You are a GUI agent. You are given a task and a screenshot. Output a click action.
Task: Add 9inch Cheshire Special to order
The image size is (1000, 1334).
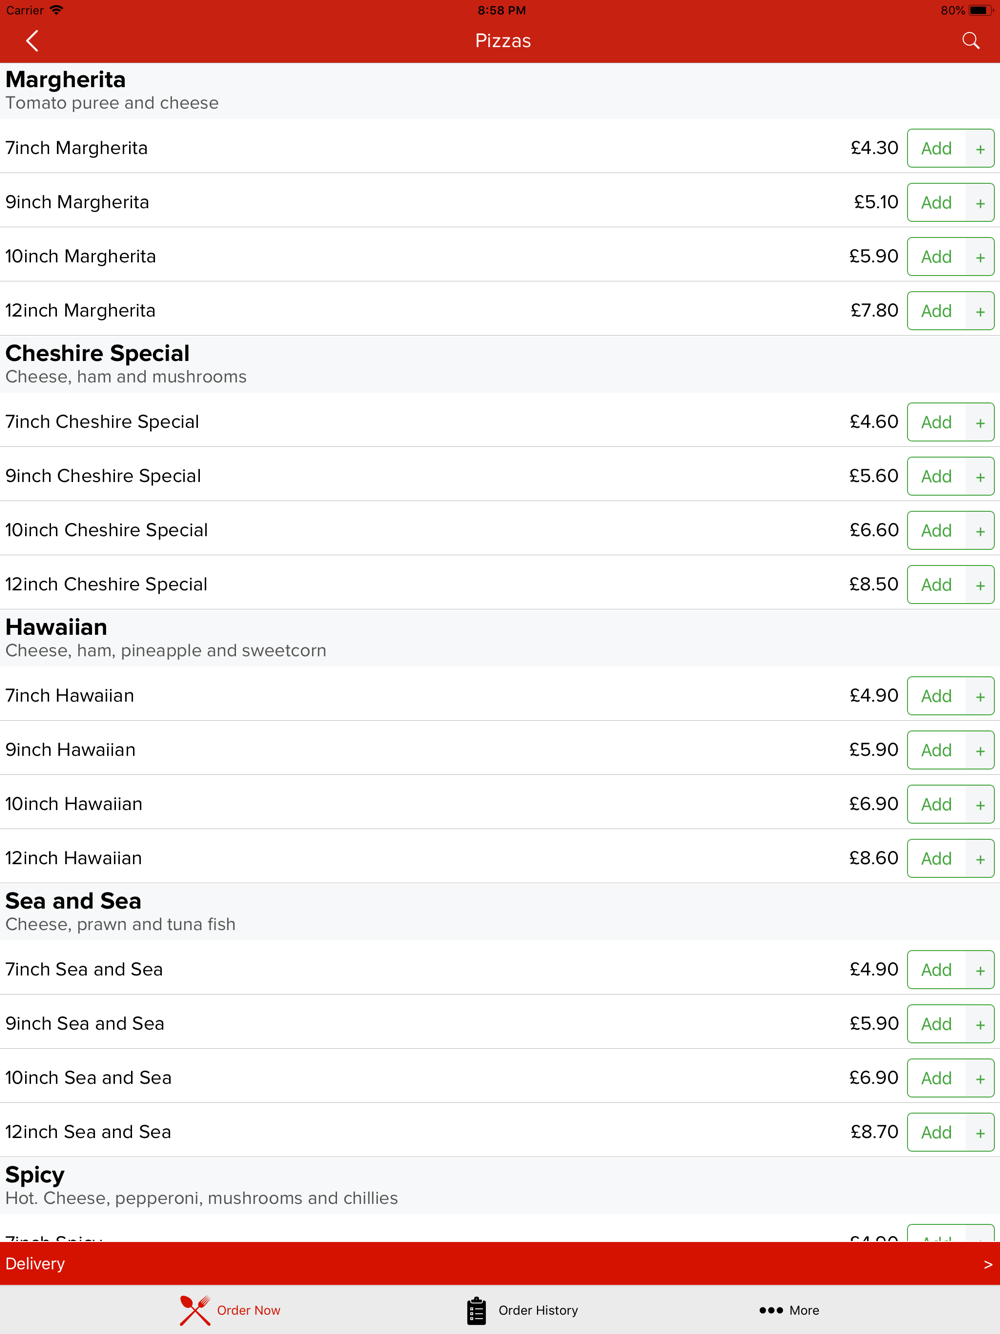point(937,477)
